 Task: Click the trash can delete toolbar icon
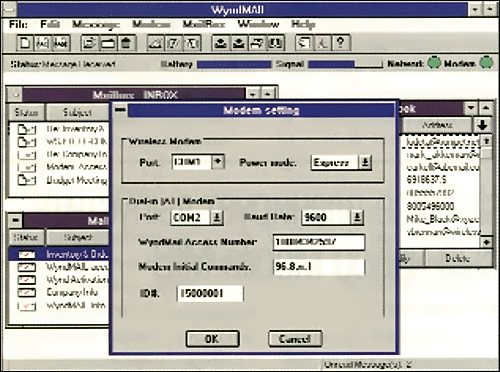tap(126, 43)
